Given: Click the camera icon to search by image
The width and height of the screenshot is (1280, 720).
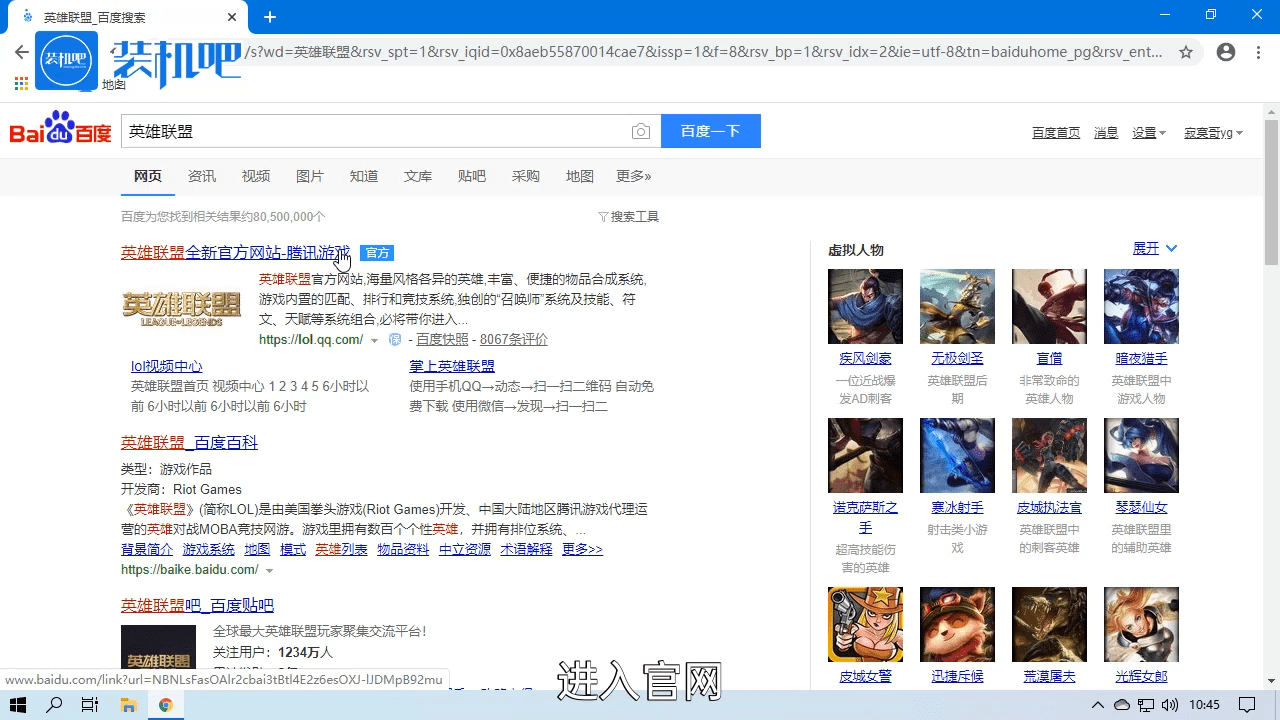Looking at the screenshot, I should pyautogui.click(x=641, y=131).
